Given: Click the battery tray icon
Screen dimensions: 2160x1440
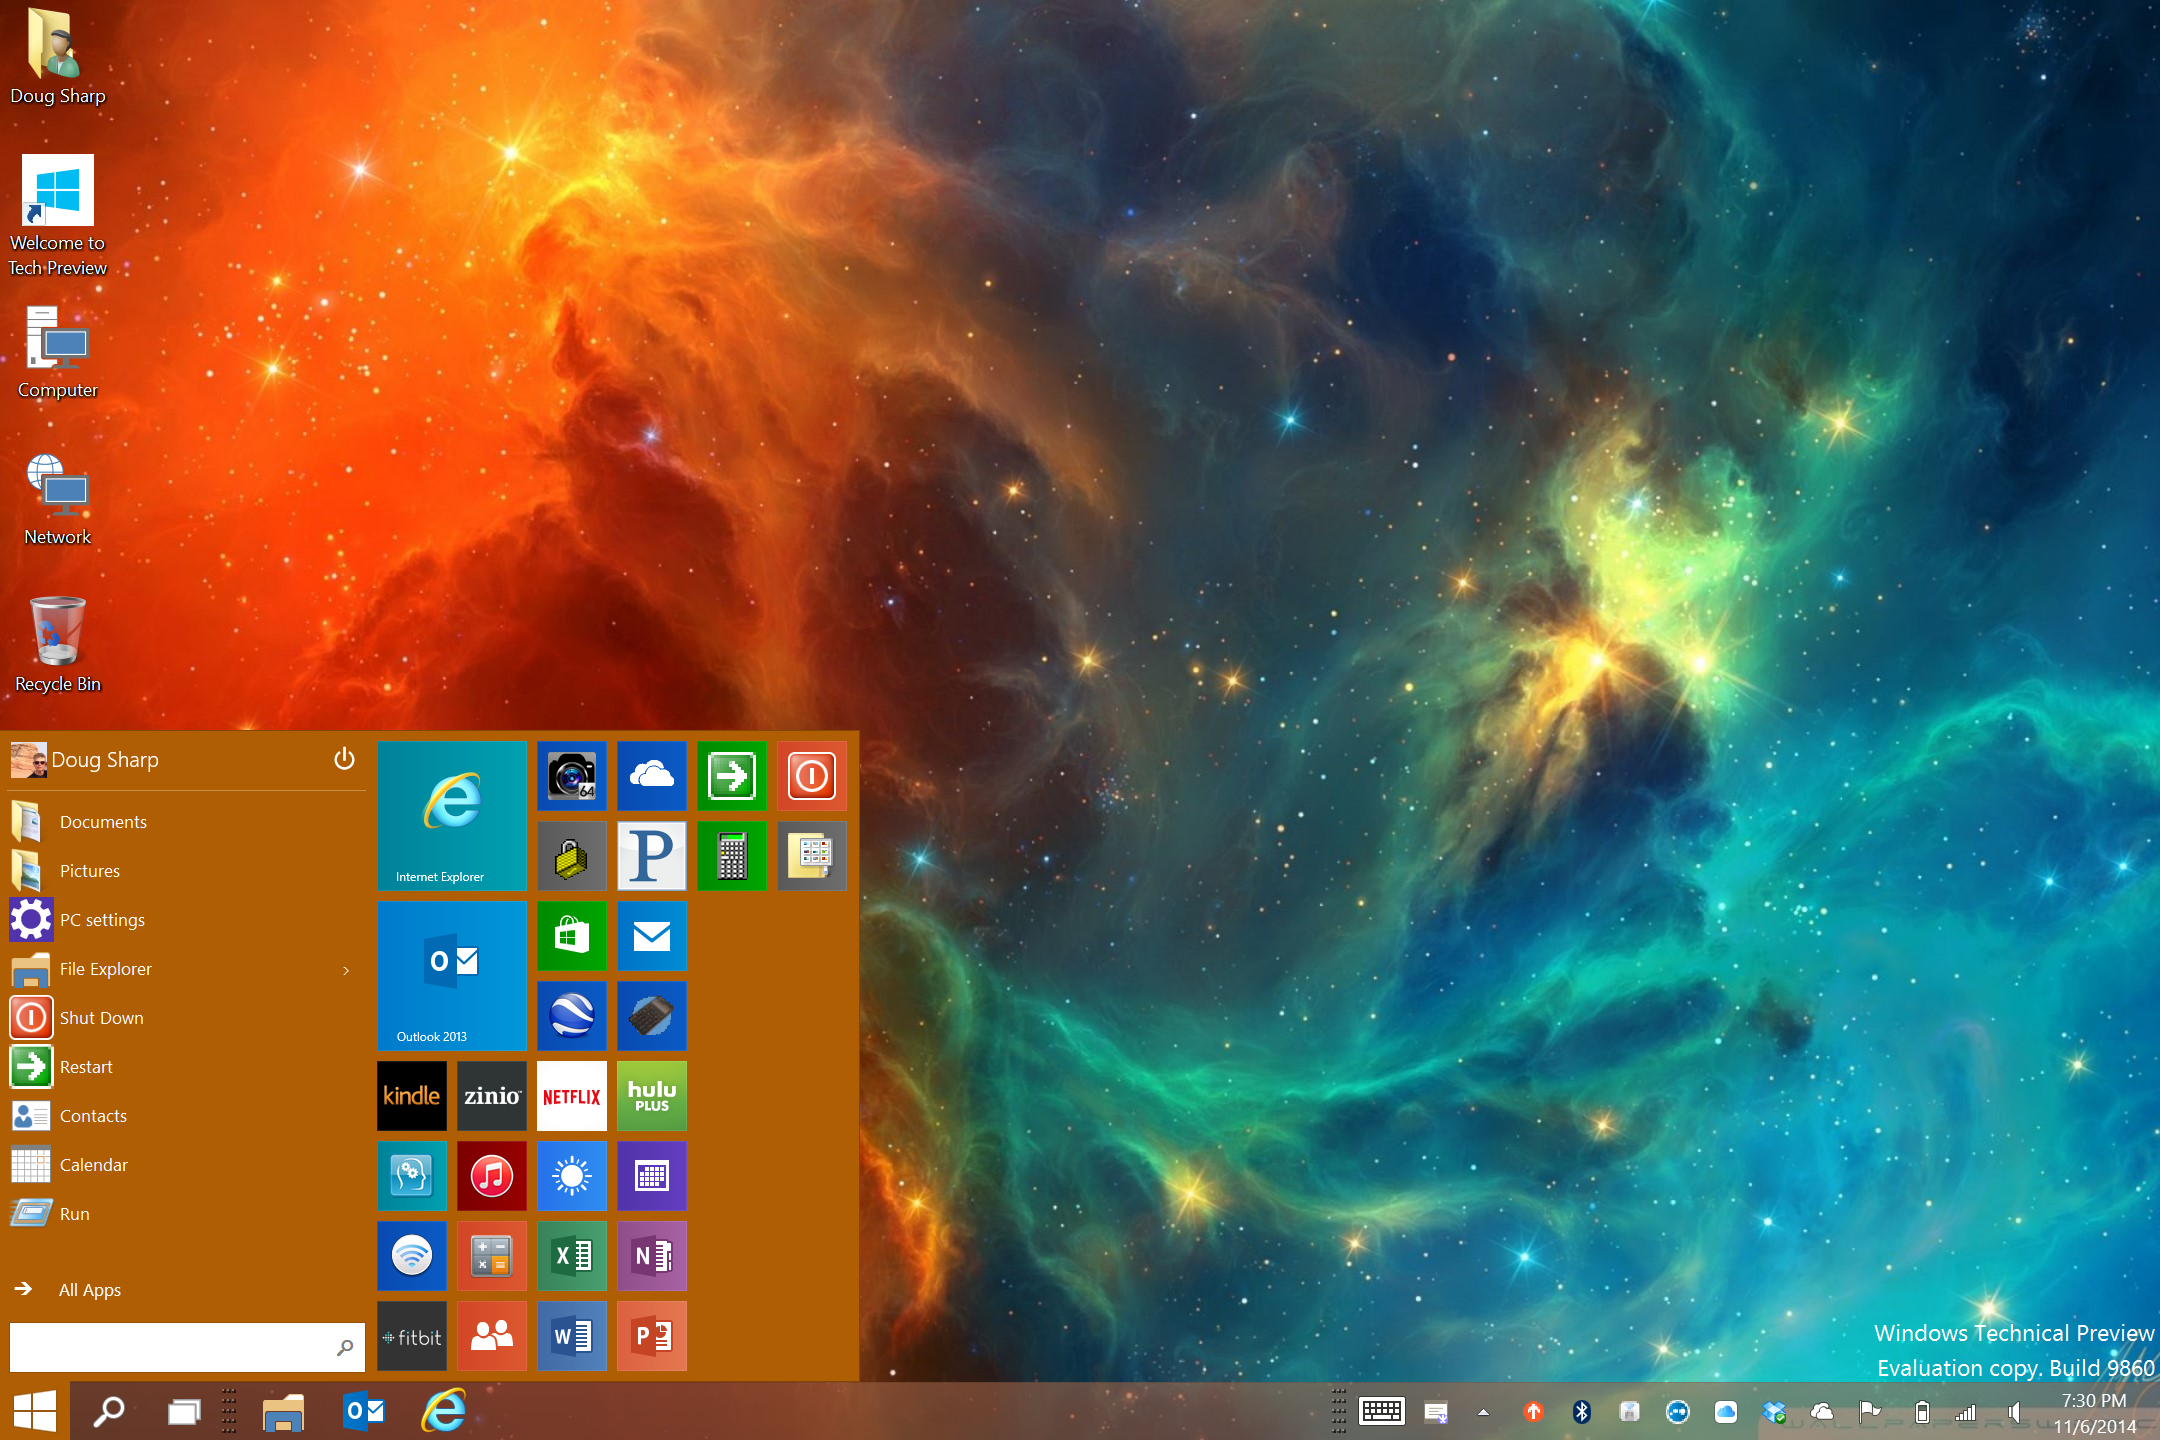Looking at the screenshot, I should pos(1921,1412).
